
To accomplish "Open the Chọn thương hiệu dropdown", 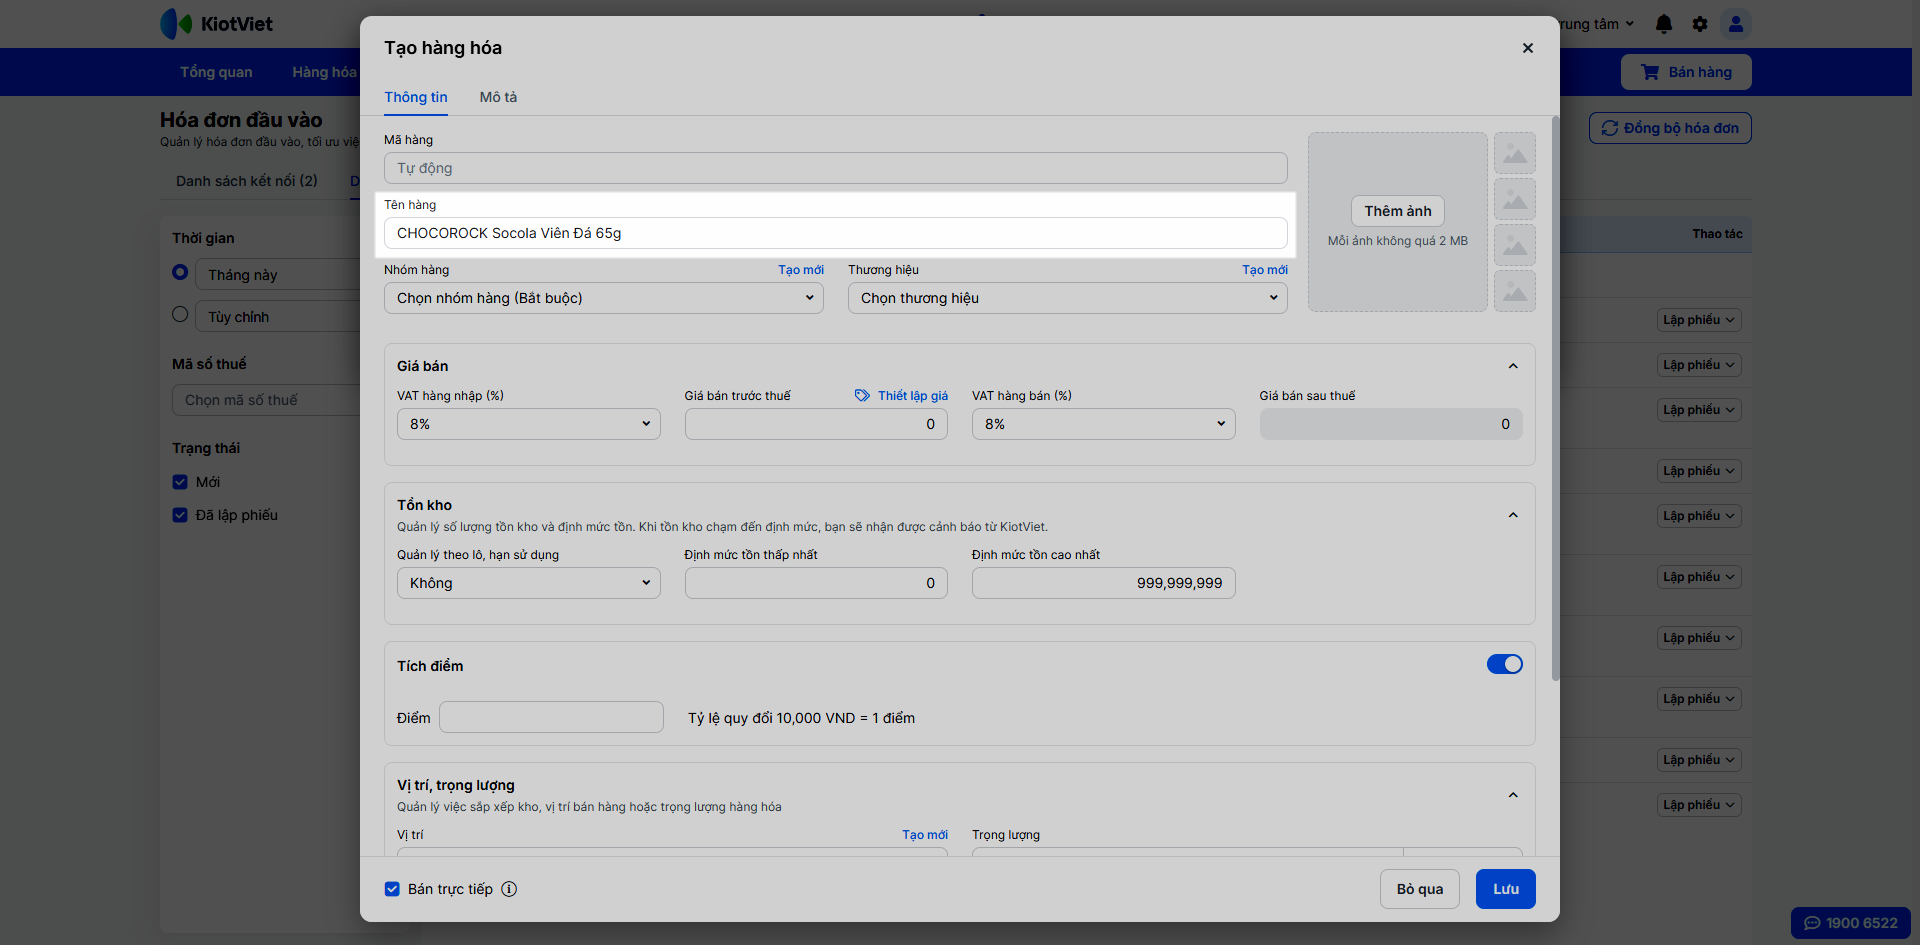I will coord(1067,298).
